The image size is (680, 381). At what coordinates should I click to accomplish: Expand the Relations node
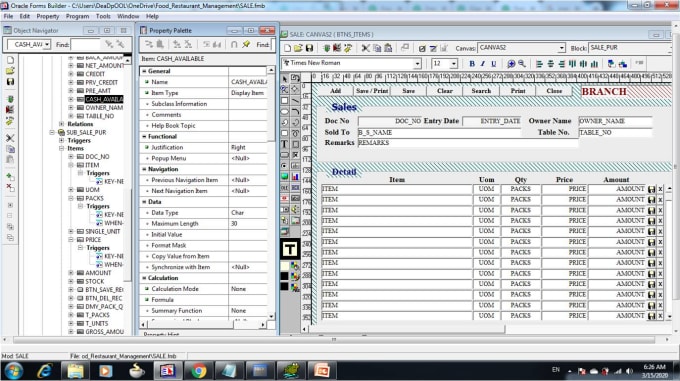click(x=62, y=124)
